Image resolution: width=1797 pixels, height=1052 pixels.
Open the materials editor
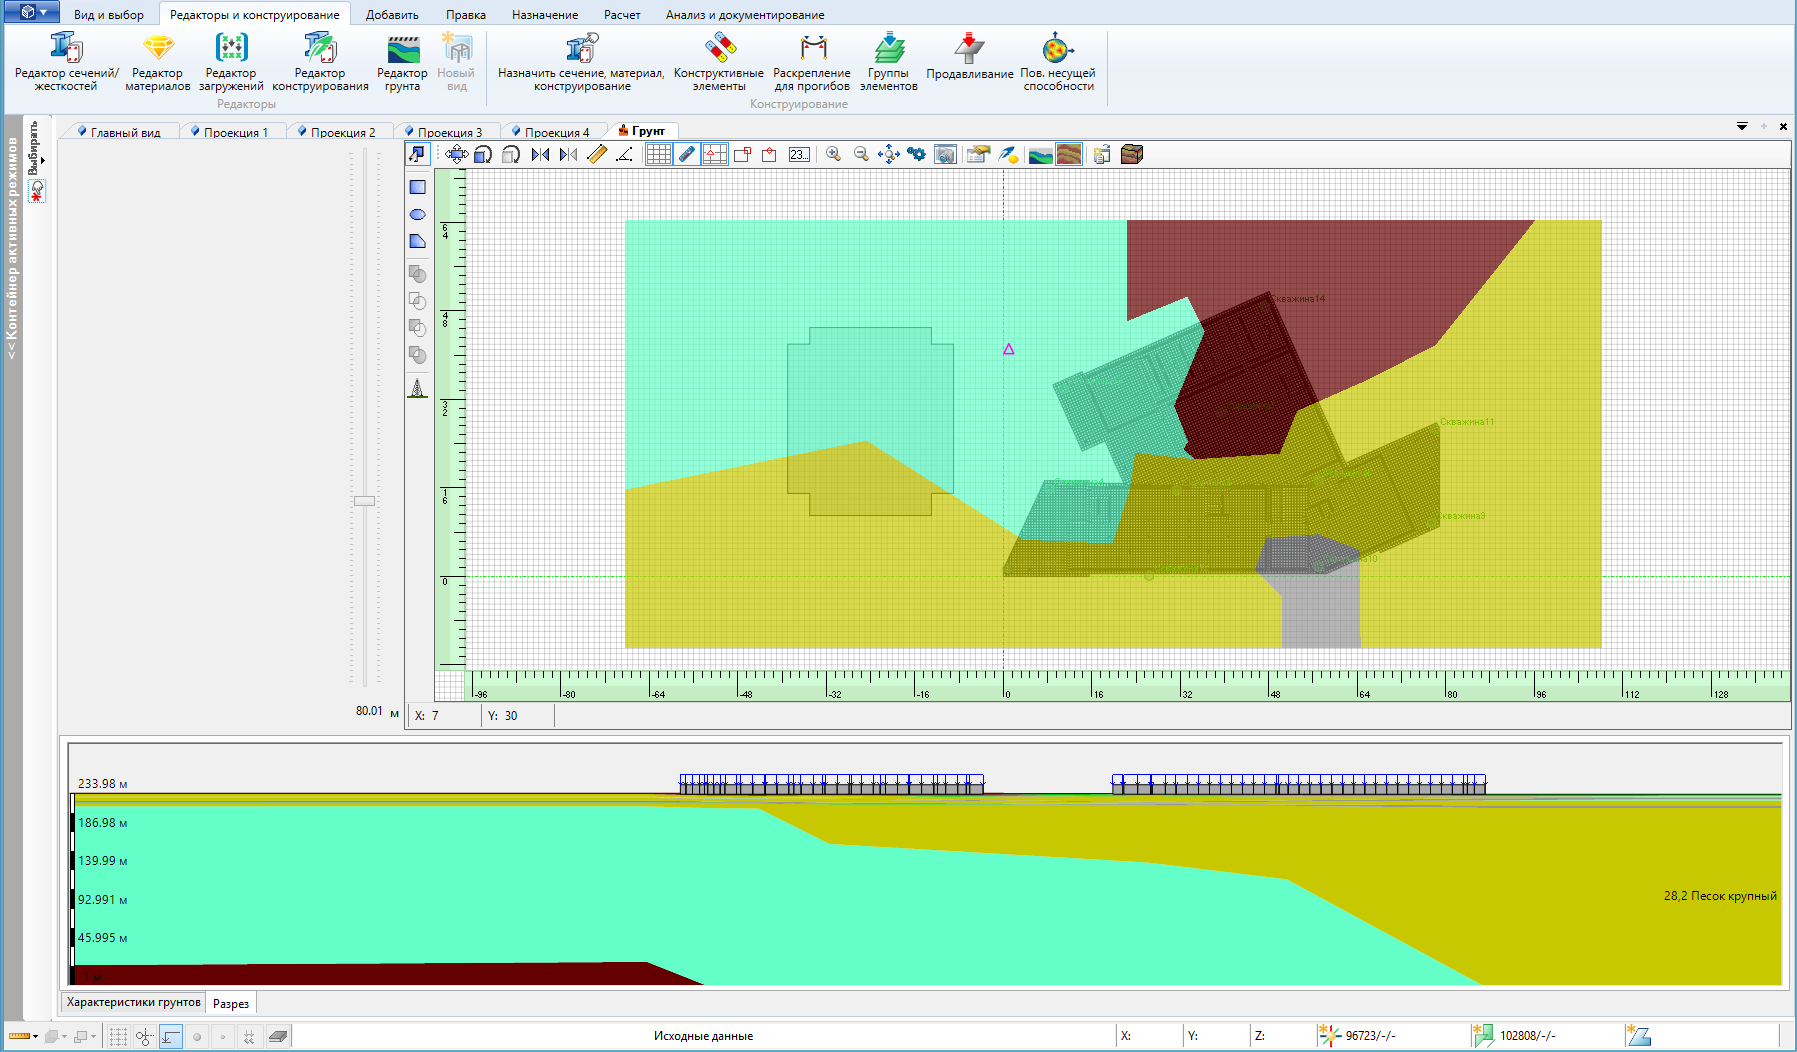click(158, 61)
